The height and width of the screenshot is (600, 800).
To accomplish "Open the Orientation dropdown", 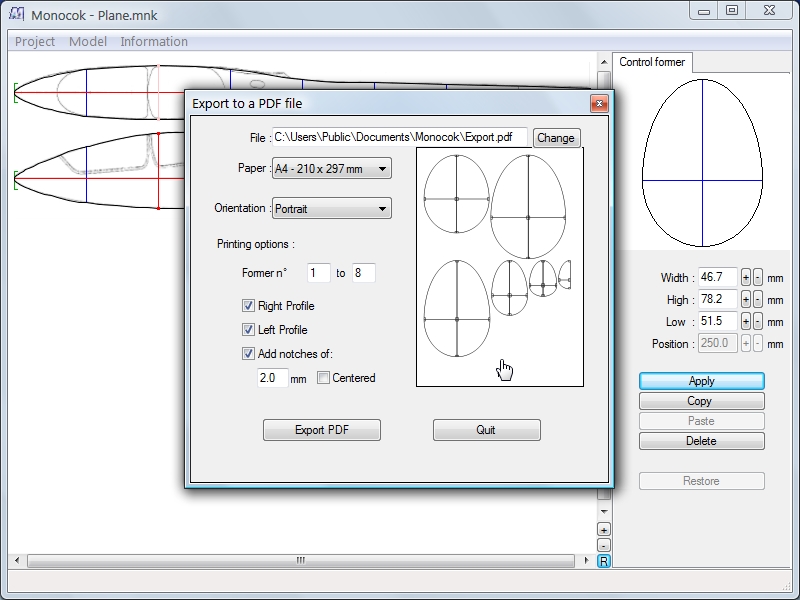I will pos(332,208).
